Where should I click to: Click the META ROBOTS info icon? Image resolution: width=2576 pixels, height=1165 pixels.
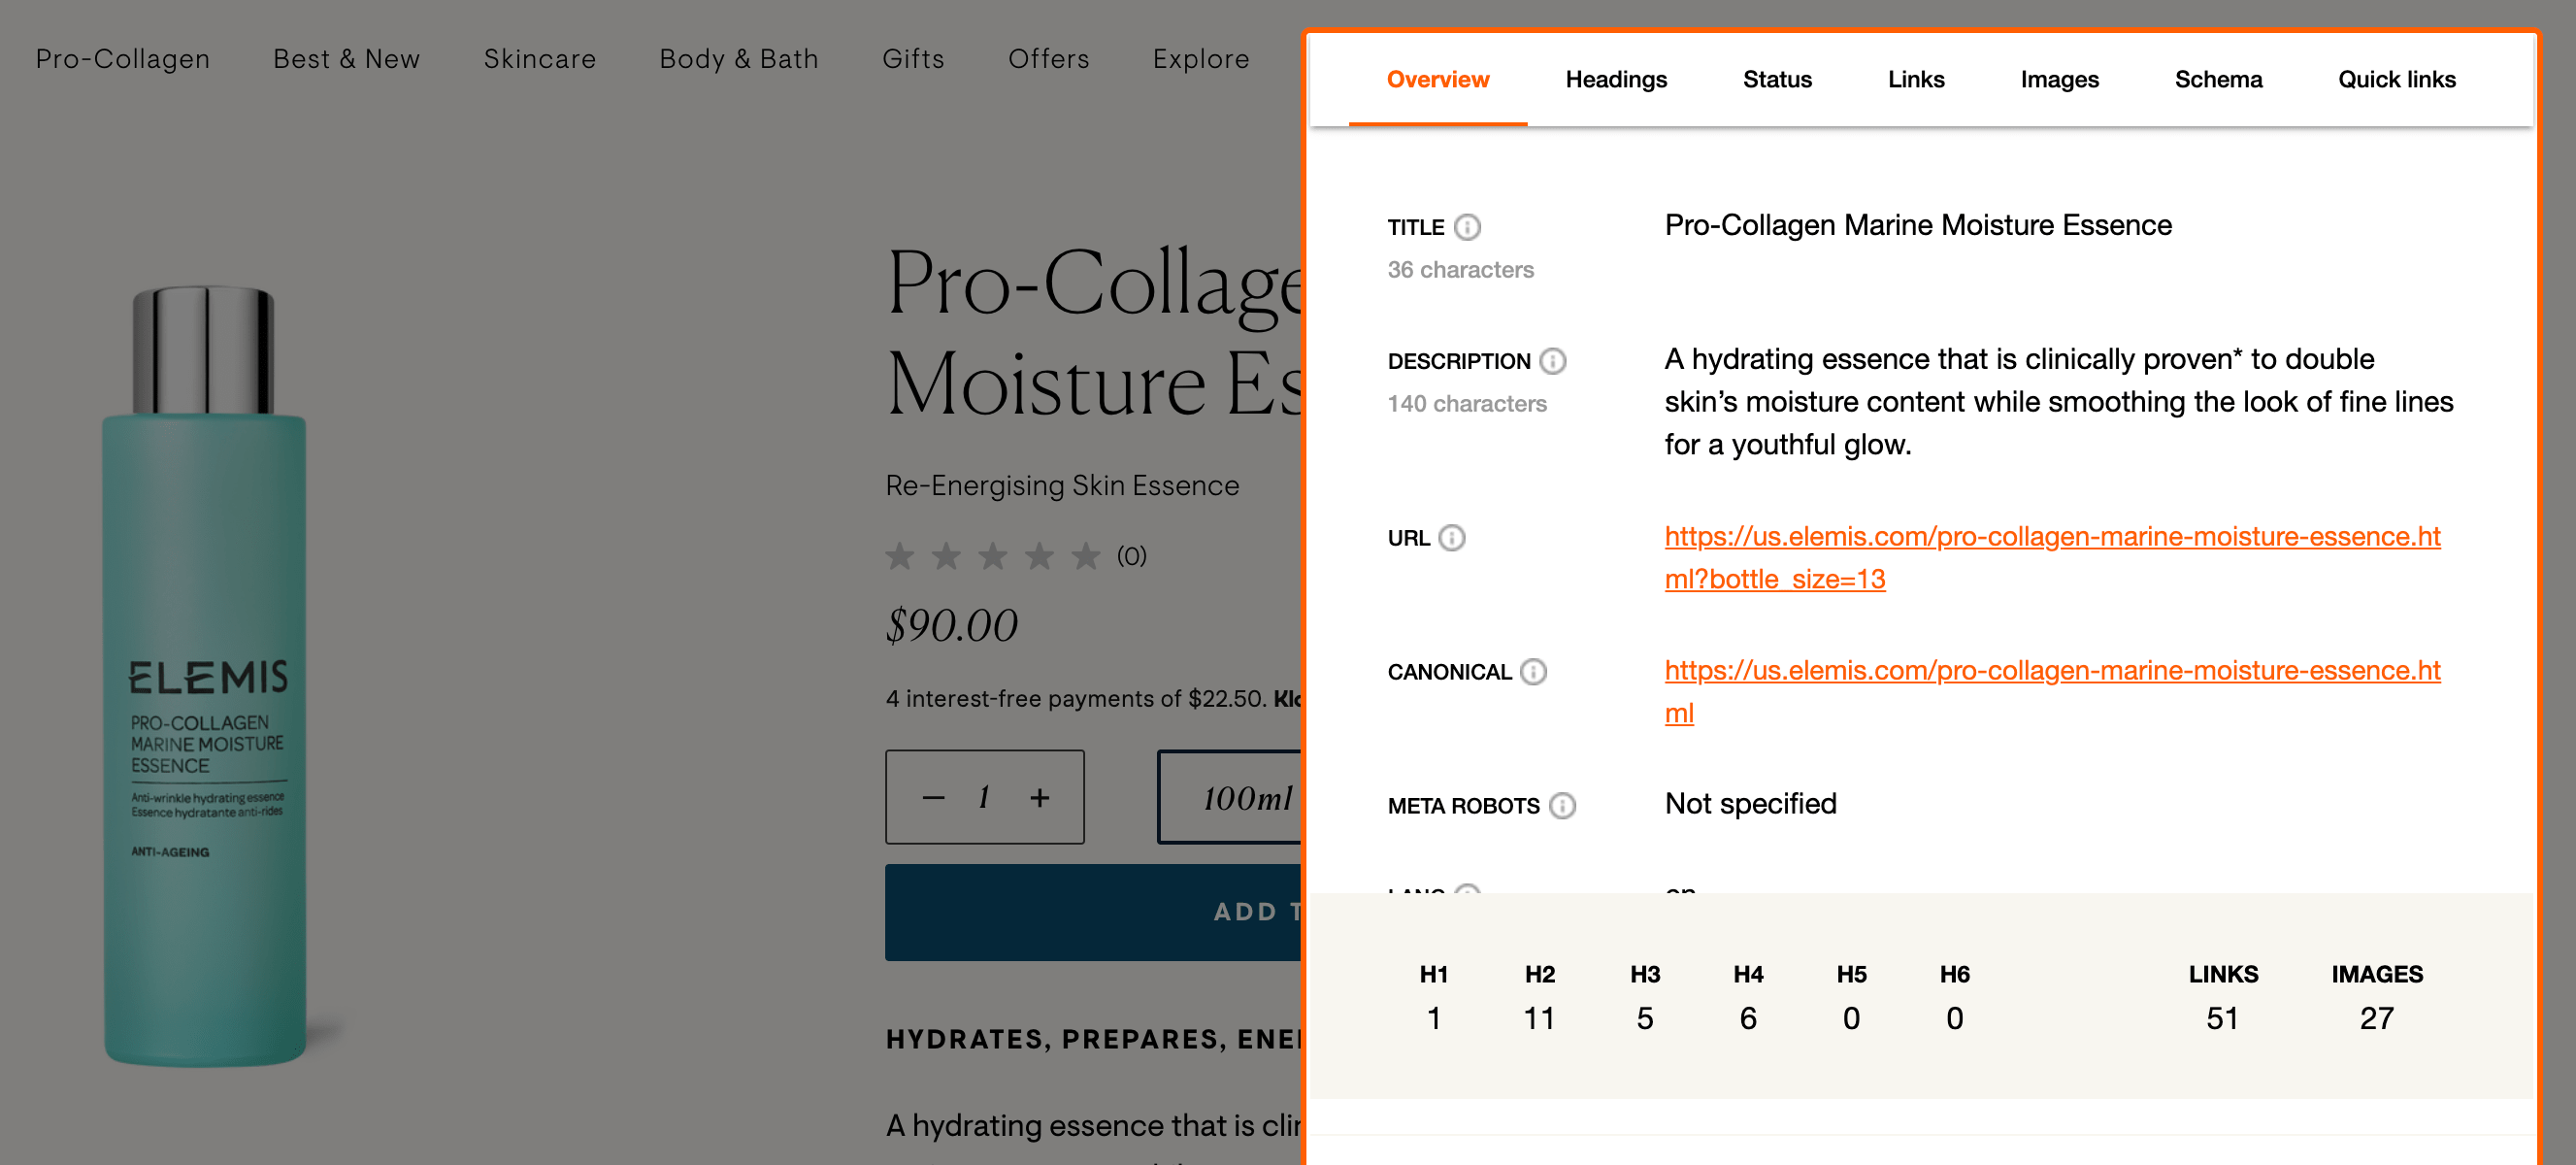1562,806
